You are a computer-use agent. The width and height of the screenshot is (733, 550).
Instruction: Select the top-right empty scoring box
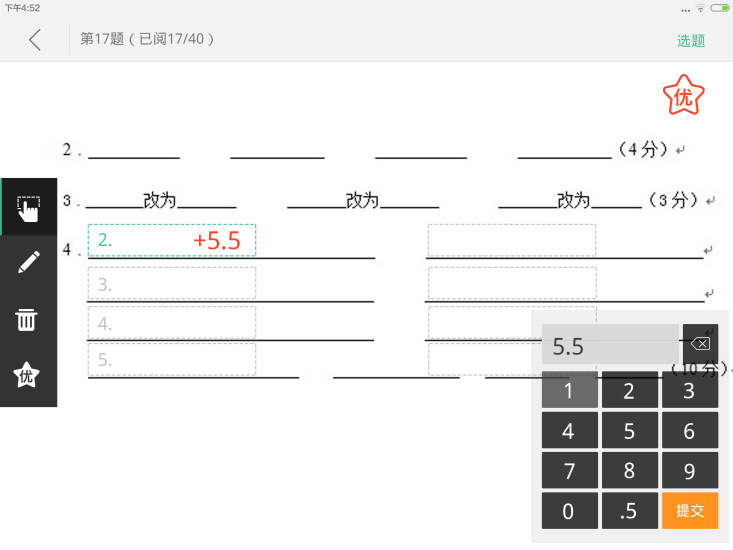coord(512,240)
